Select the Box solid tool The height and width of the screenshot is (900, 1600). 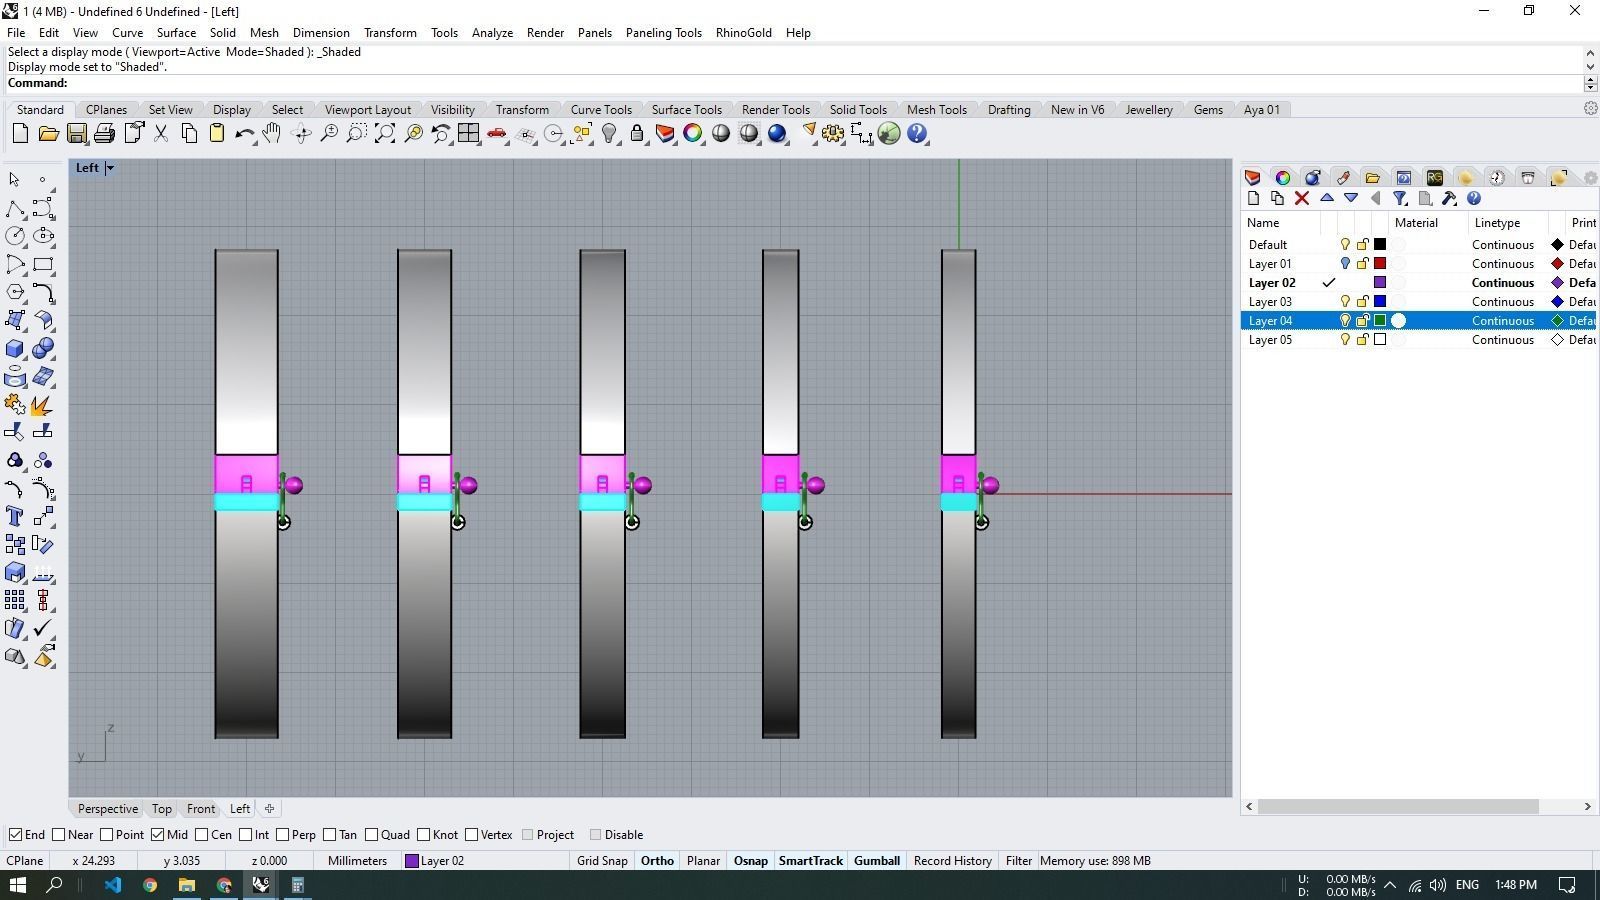pyautogui.click(x=14, y=348)
